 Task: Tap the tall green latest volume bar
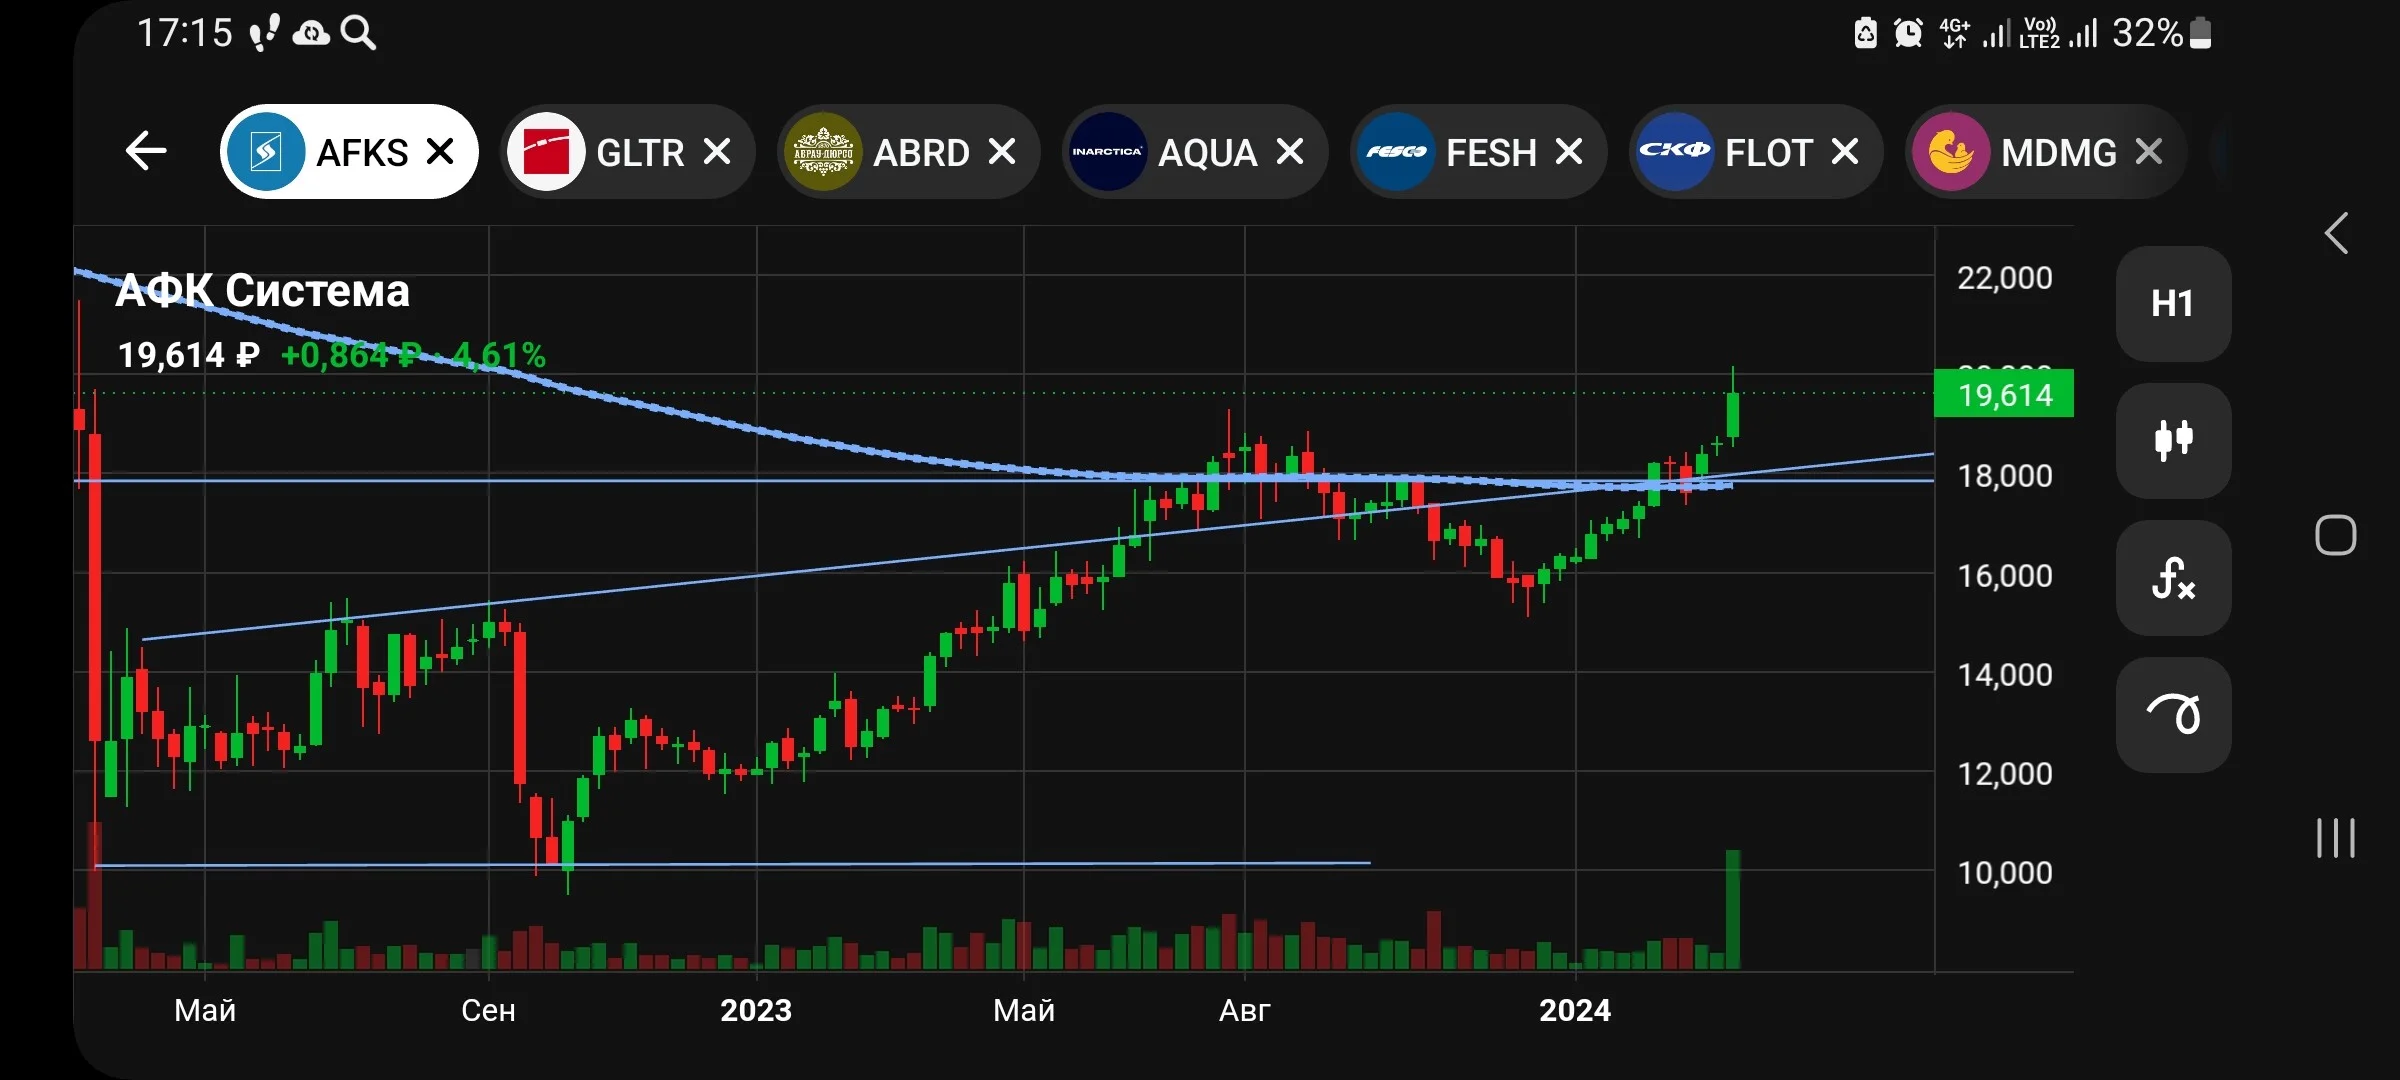coord(1732,910)
